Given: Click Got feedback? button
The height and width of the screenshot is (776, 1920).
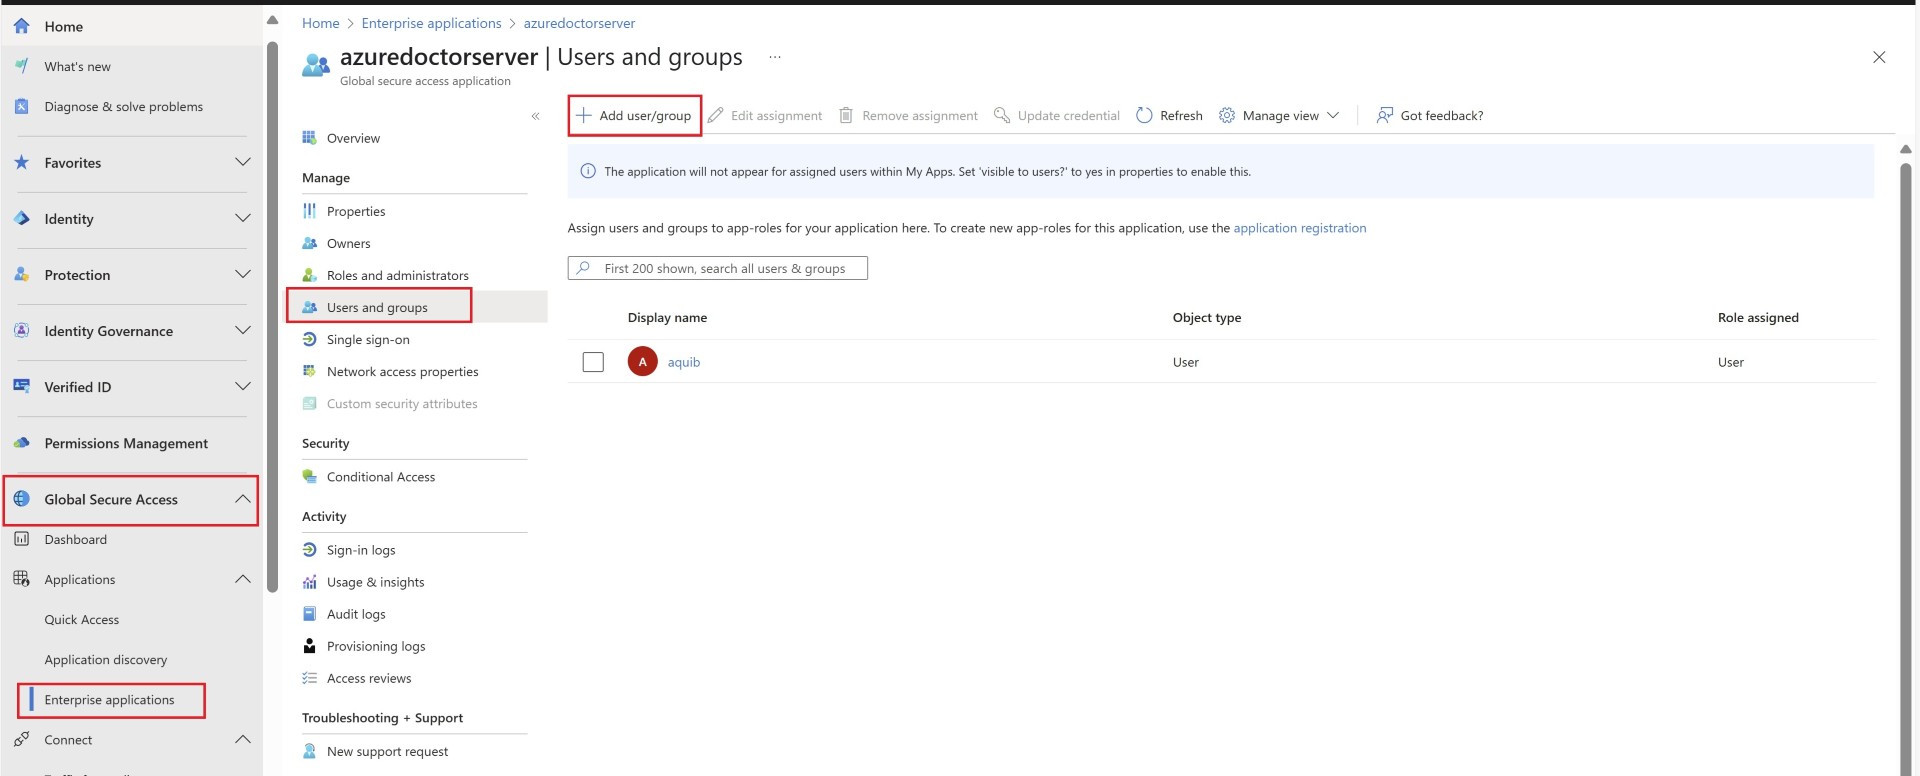Looking at the screenshot, I should click(x=1430, y=116).
